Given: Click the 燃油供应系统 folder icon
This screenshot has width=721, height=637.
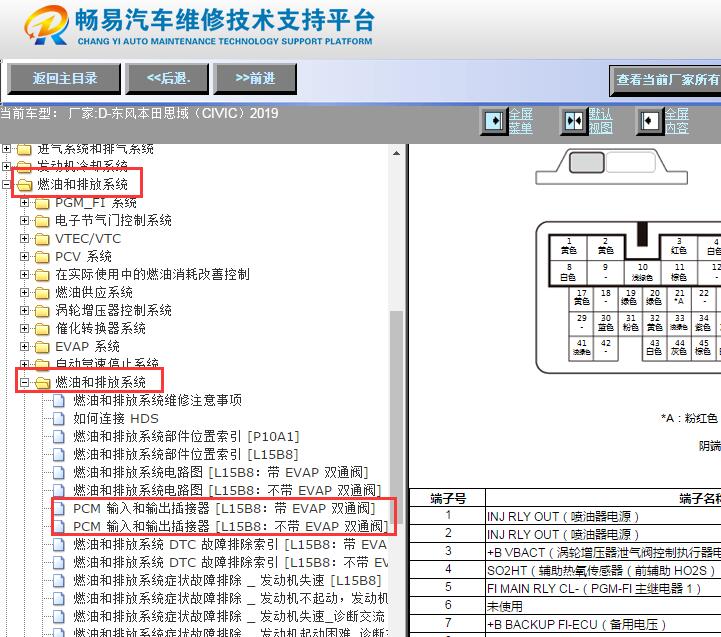Looking at the screenshot, I should (42, 293).
